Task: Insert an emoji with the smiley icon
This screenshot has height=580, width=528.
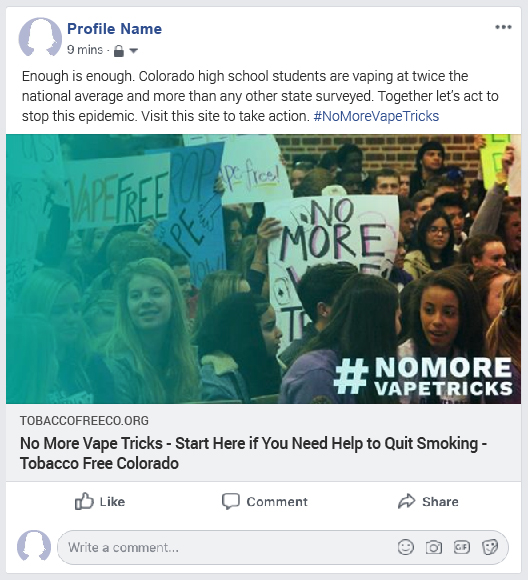Action: coord(406,547)
